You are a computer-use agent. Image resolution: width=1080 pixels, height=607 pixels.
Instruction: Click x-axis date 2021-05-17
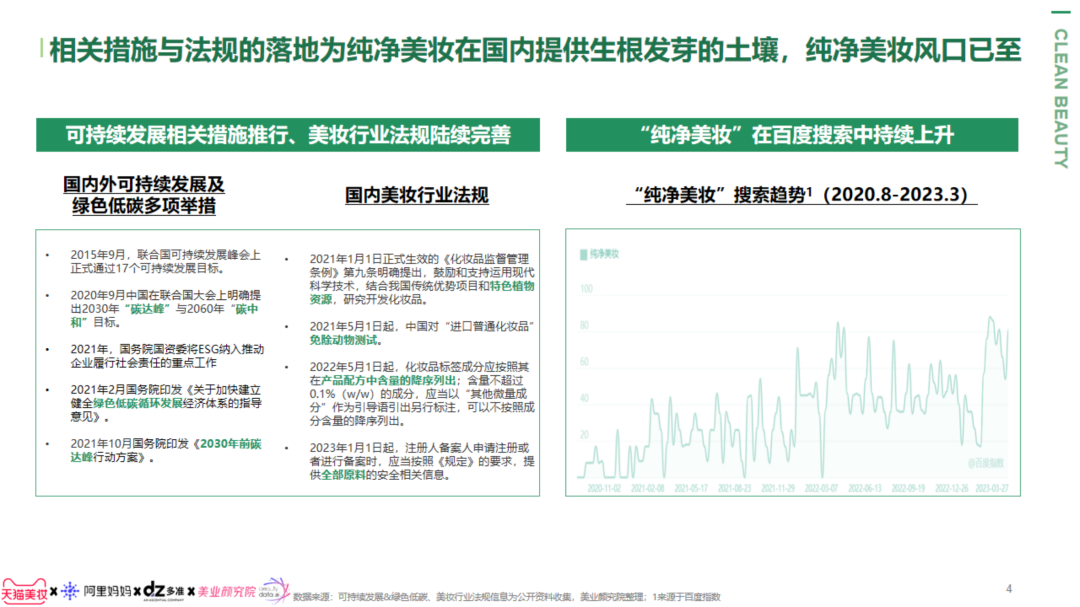point(691,488)
